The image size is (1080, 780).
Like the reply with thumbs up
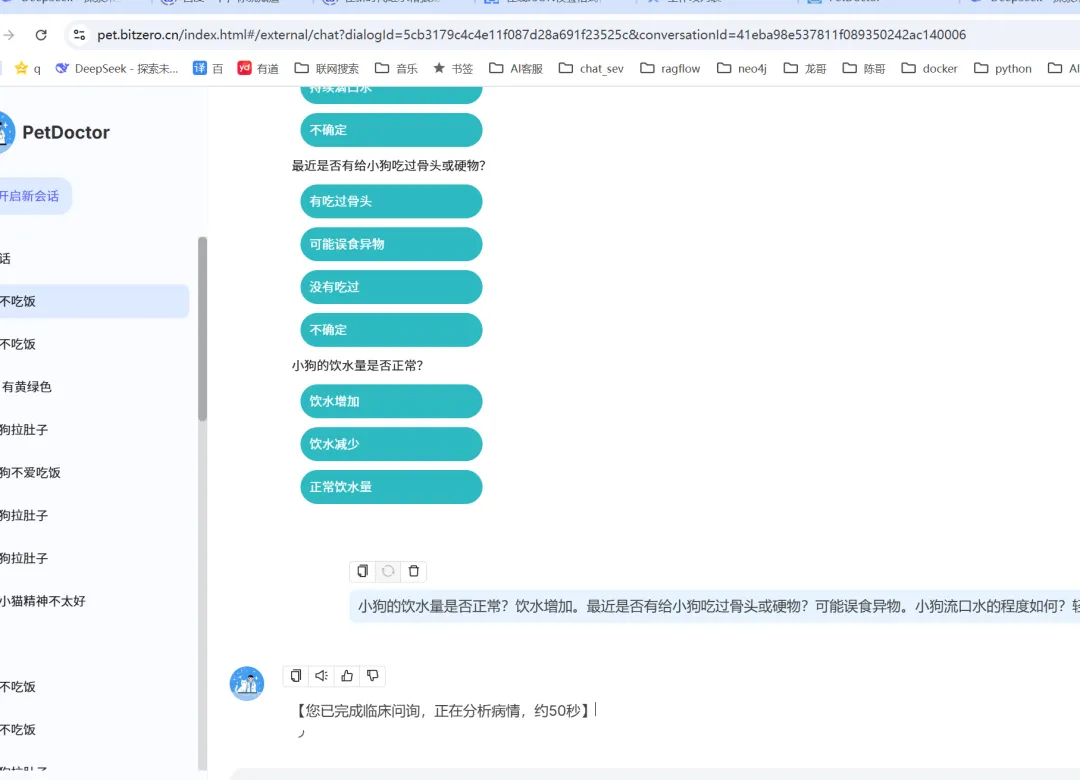347,676
